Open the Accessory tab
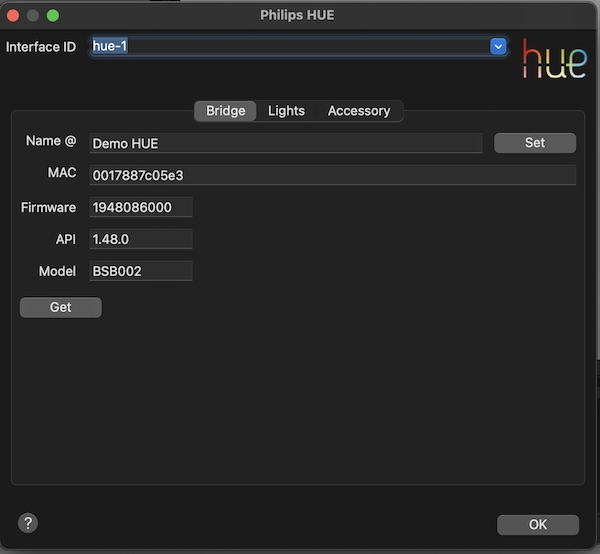This screenshot has height=554, width=600. [358, 111]
